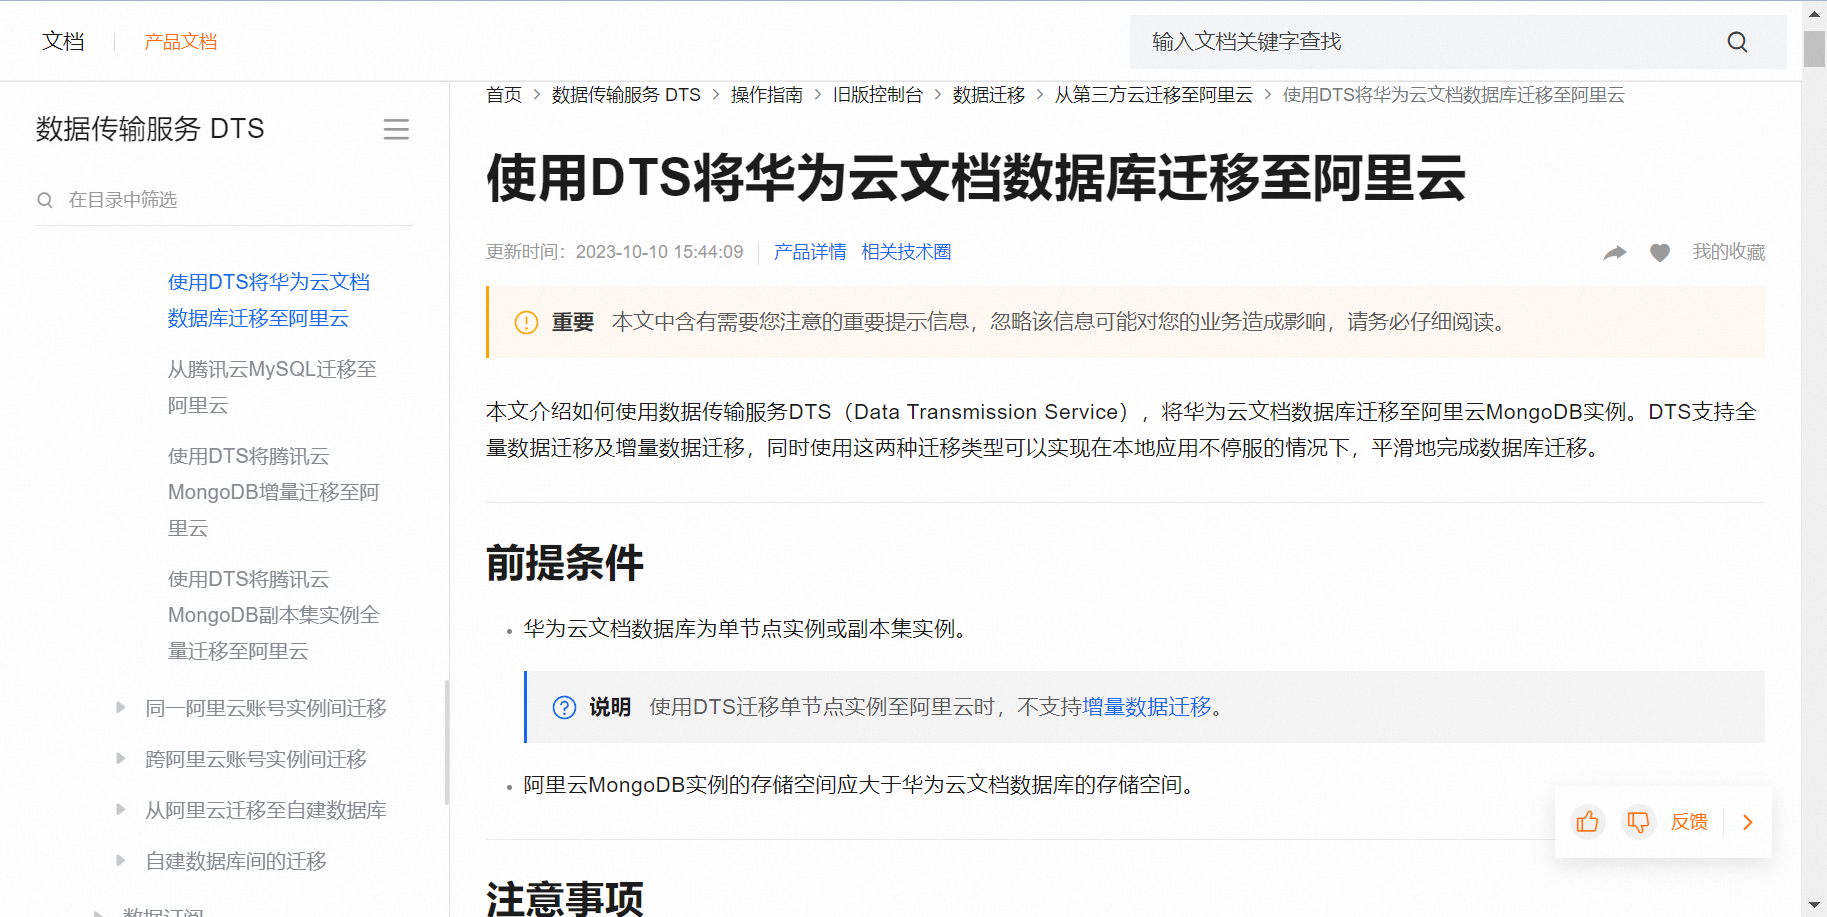This screenshot has width=1827, height=917.
Task: Go to 首页 in breadcrumb
Action: point(504,95)
